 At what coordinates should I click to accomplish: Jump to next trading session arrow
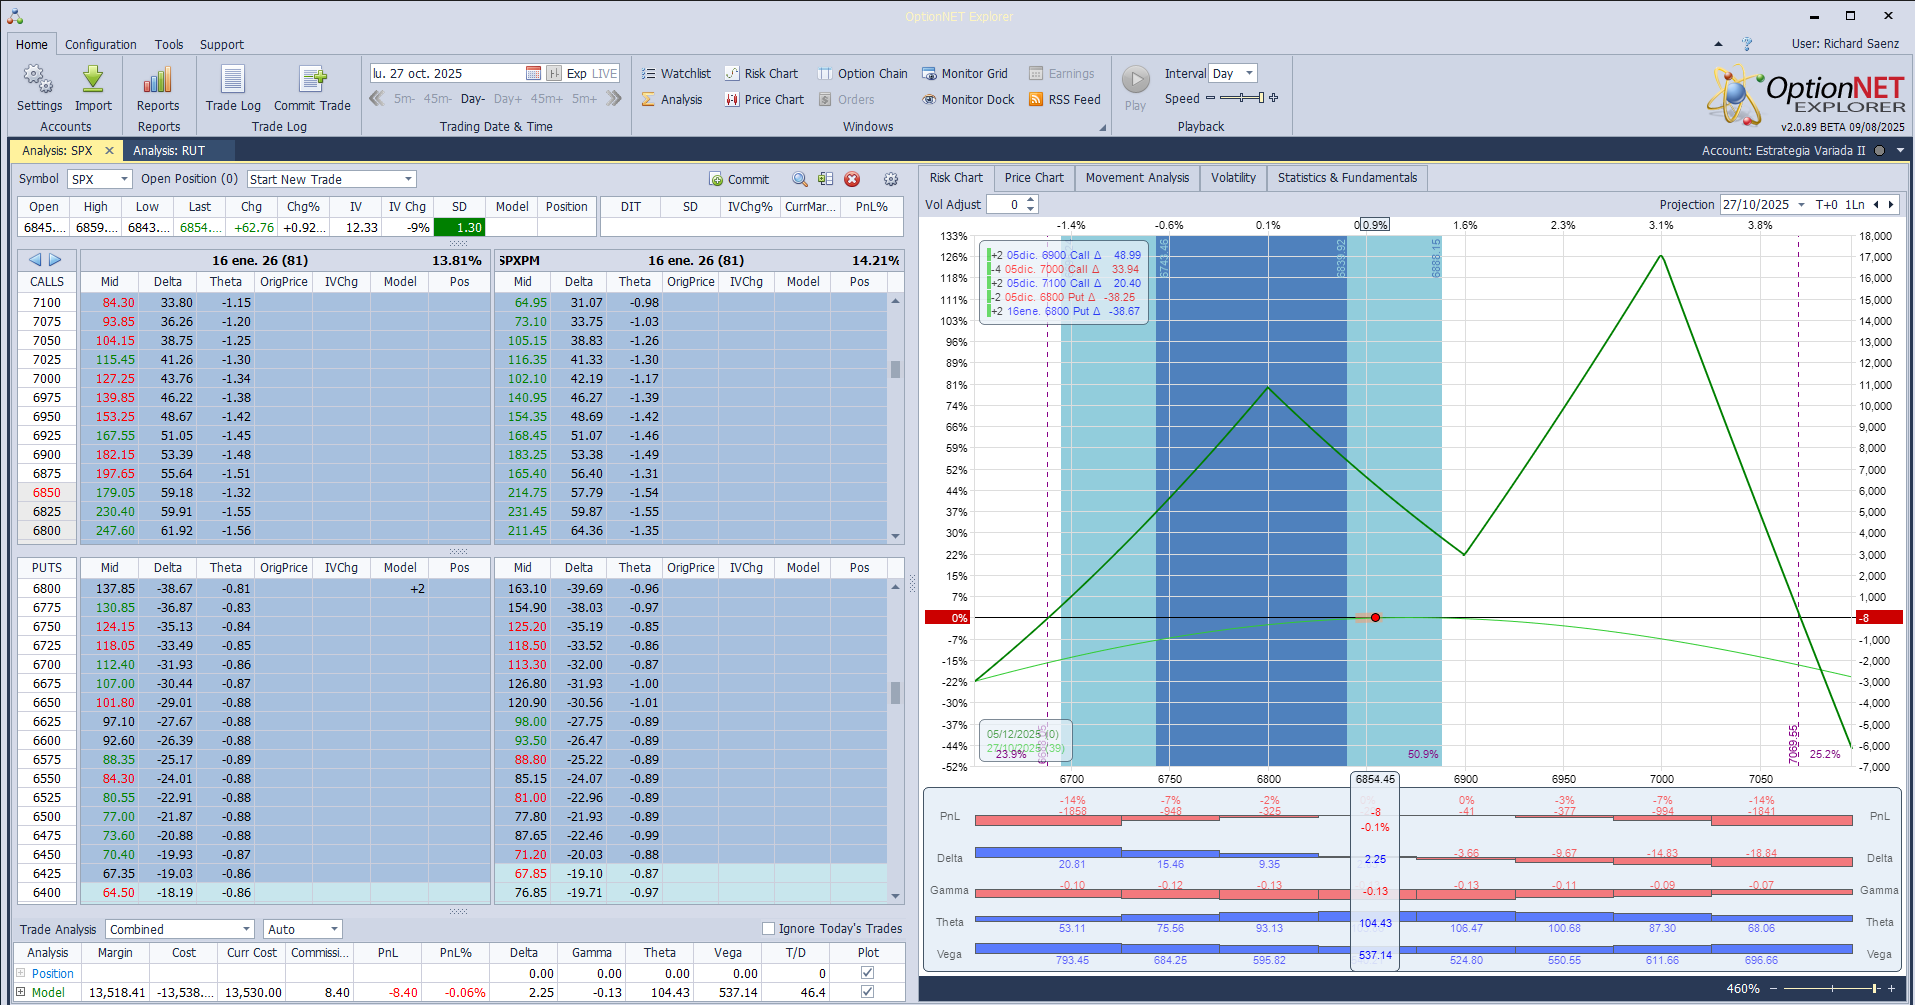click(x=613, y=98)
